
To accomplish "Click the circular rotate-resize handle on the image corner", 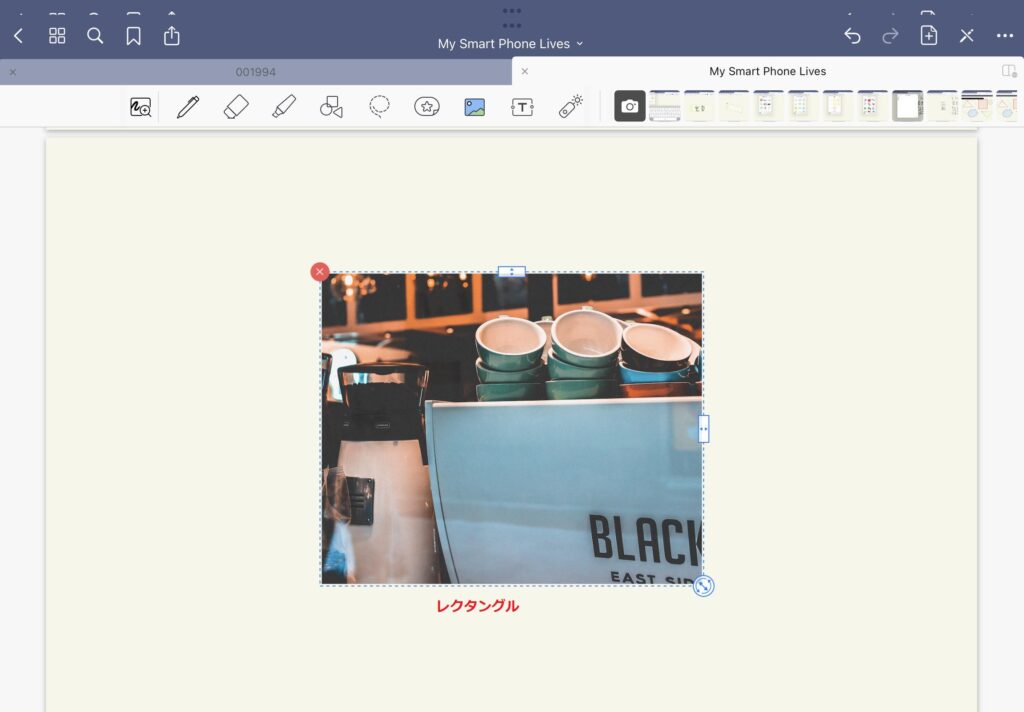I will click(x=703, y=586).
